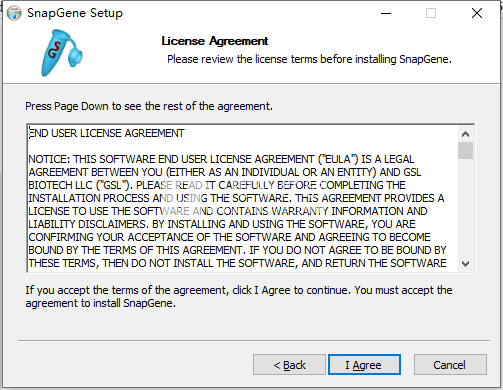The image size is (503, 390).
Task: Click the SnapGene Setup title bar text
Action: pyautogui.click(x=75, y=13)
